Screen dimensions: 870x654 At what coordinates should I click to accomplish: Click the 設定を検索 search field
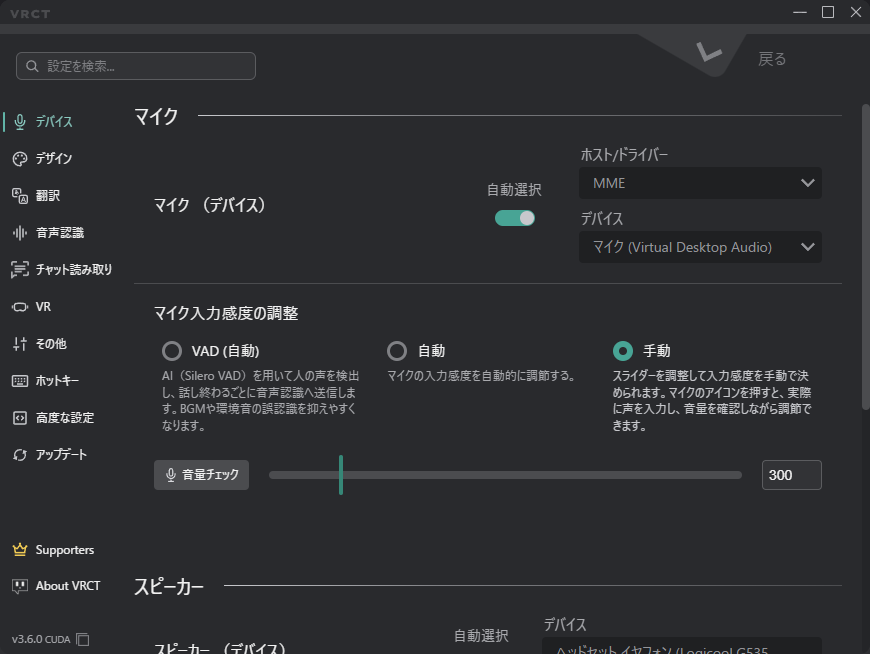[x=136, y=66]
